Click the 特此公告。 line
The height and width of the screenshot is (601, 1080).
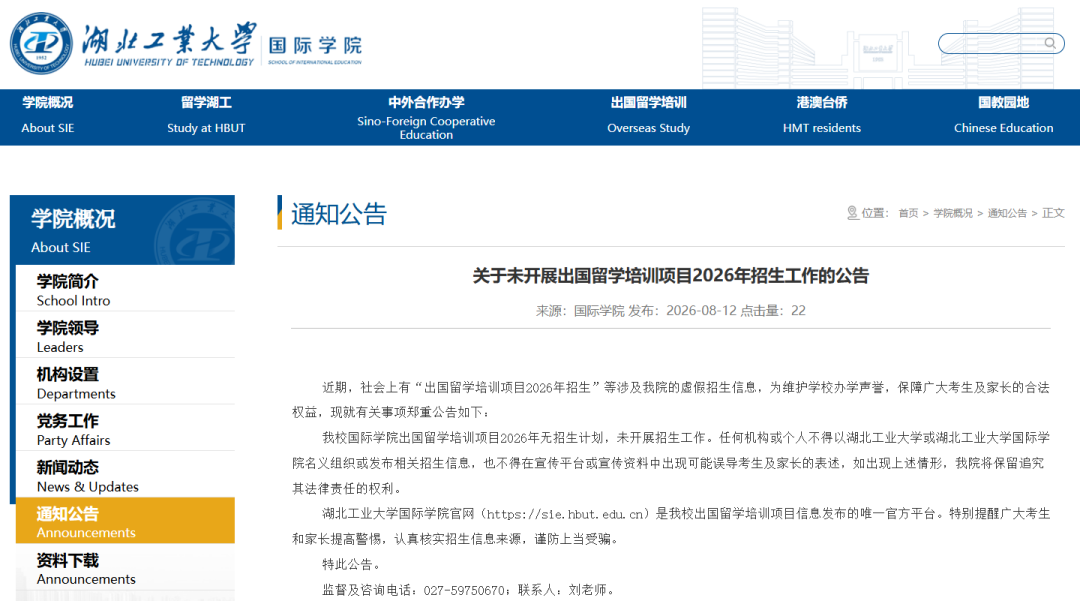[x=351, y=565]
